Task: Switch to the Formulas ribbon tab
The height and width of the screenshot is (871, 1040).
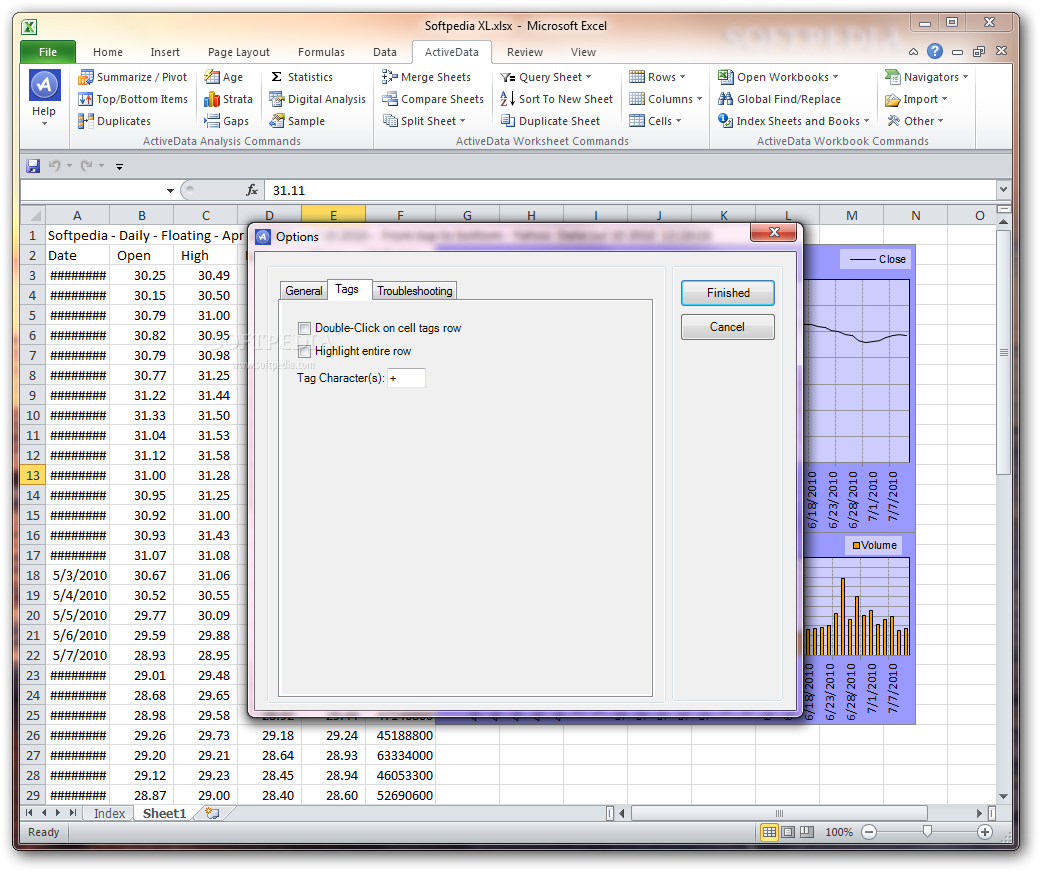Action: (321, 52)
